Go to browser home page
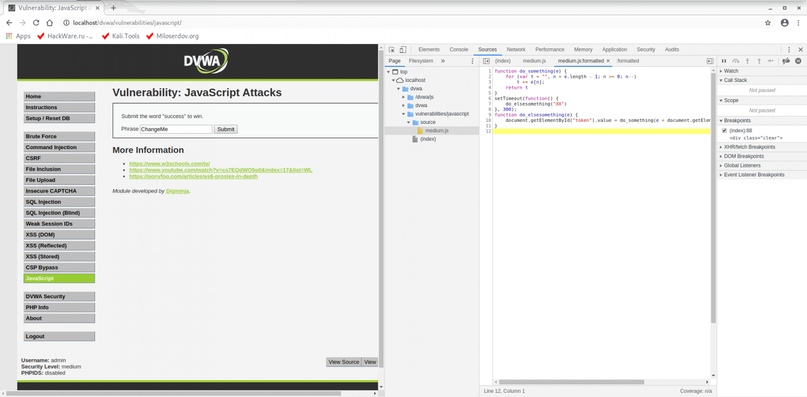 (49, 23)
